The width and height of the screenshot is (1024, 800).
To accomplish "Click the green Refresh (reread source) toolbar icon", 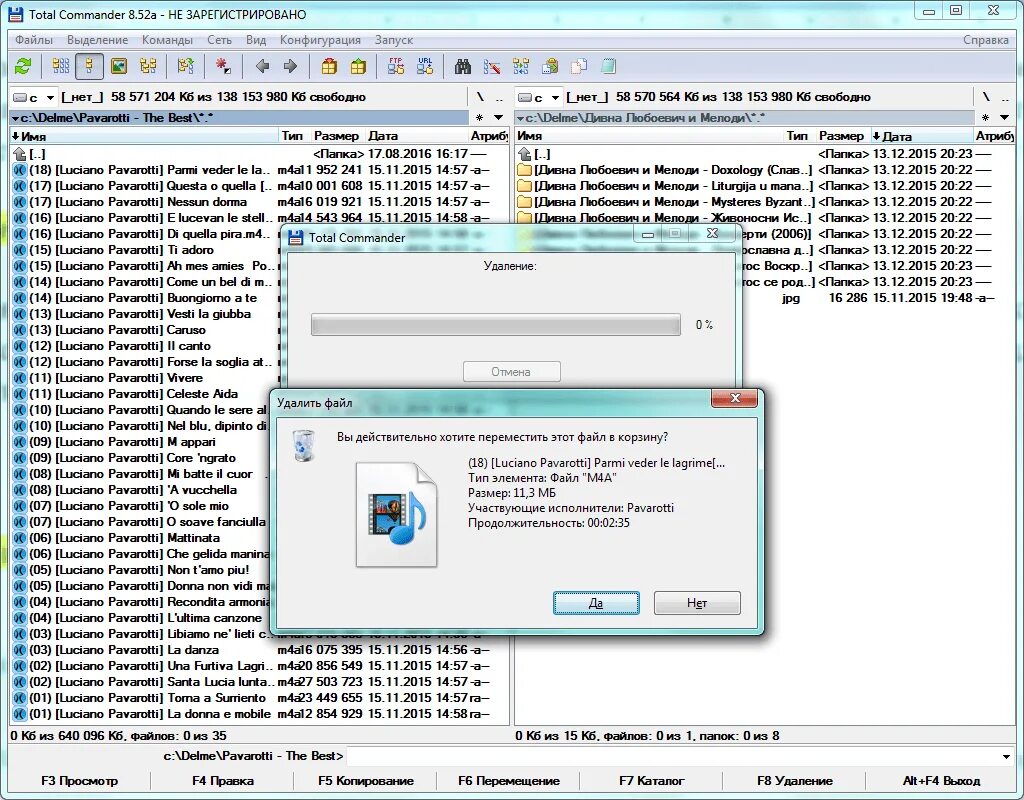I will 23,66.
